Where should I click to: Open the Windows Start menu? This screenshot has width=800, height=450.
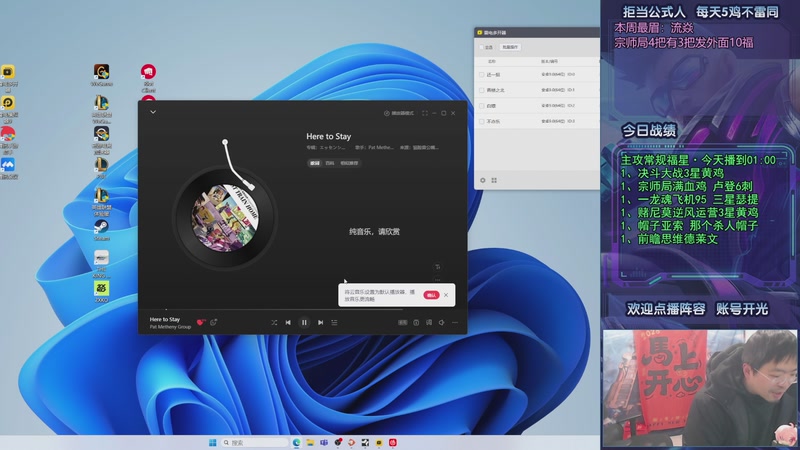tap(213, 442)
